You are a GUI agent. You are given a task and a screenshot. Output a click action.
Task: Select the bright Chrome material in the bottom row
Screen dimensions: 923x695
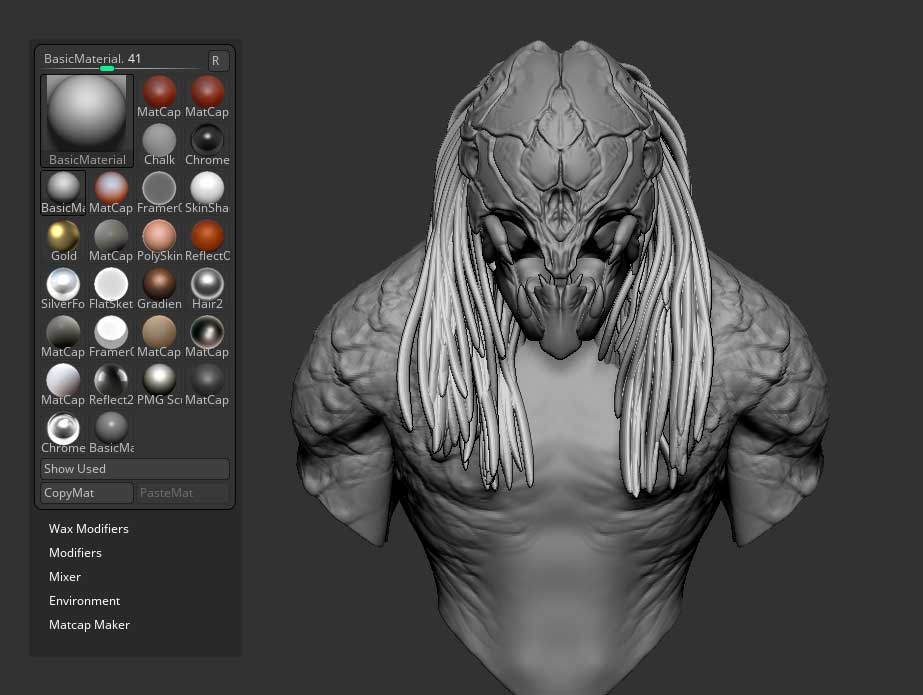63,433
